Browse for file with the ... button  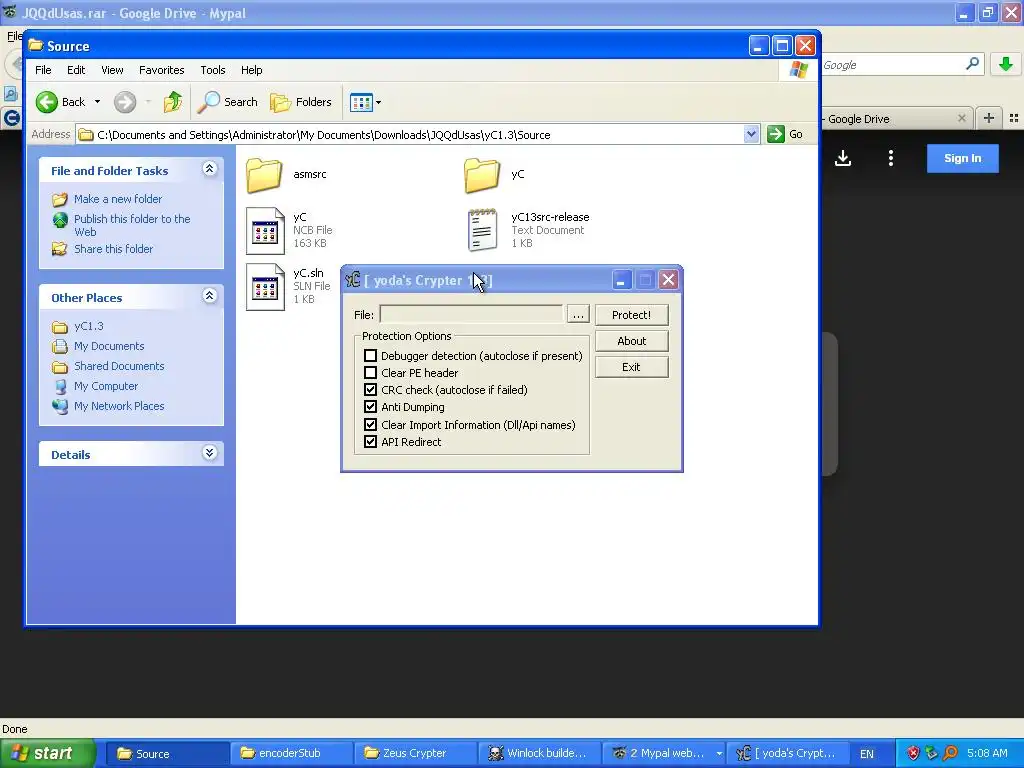tap(578, 315)
